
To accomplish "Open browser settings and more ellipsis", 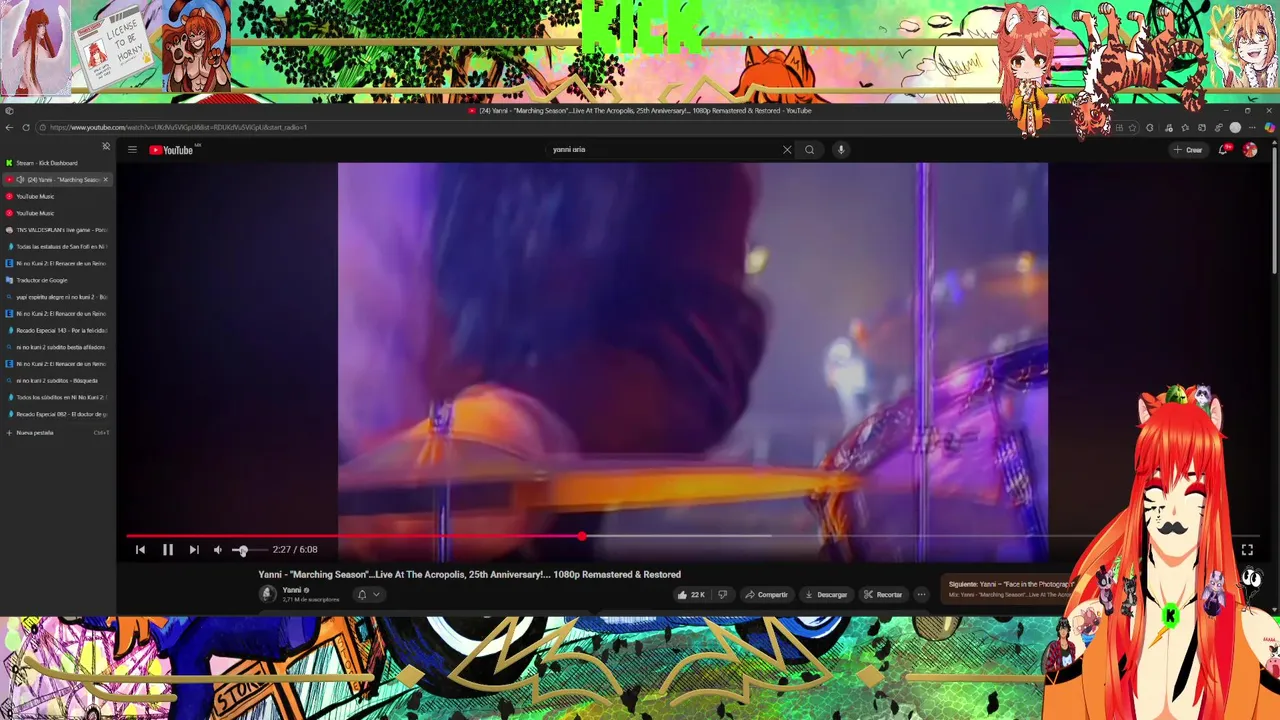I will (1252, 128).
